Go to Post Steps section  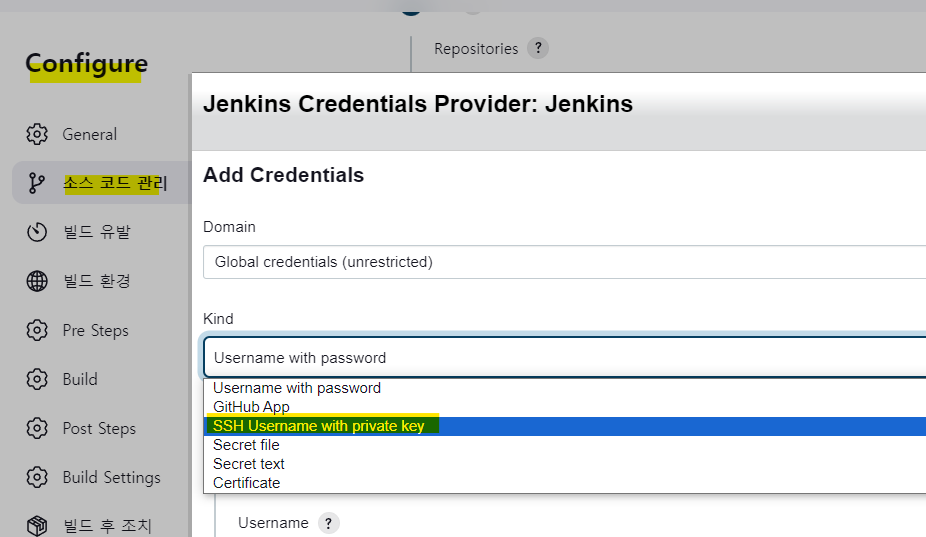click(99, 428)
